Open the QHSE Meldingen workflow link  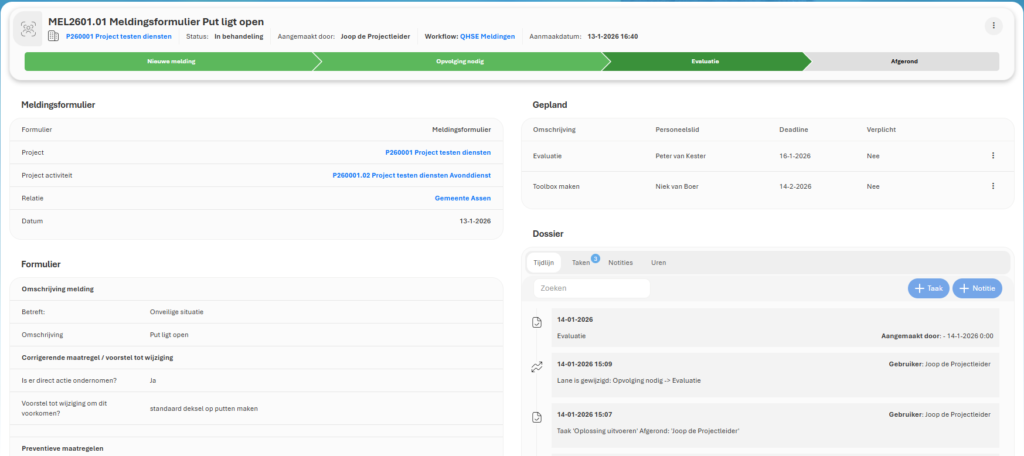(487, 36)
